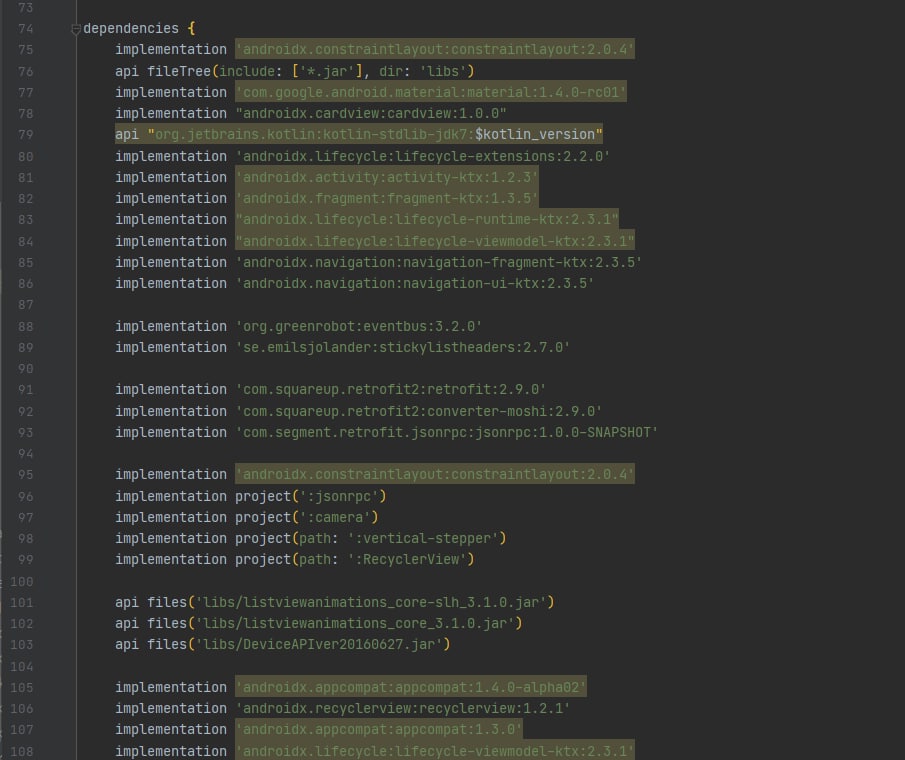Click the navigation-fragment-ktx:2.3.5 dependency
This screenshot has height=760, width=905.
pos(439,263)
